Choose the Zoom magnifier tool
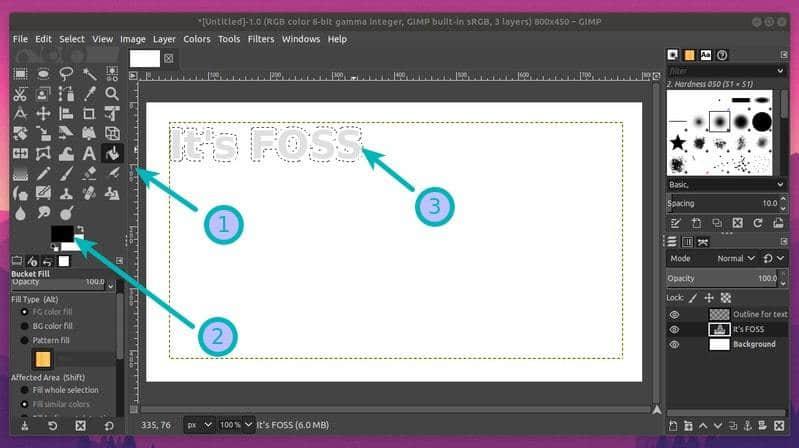This screenshot has width=799, height=448. point(112,94)
